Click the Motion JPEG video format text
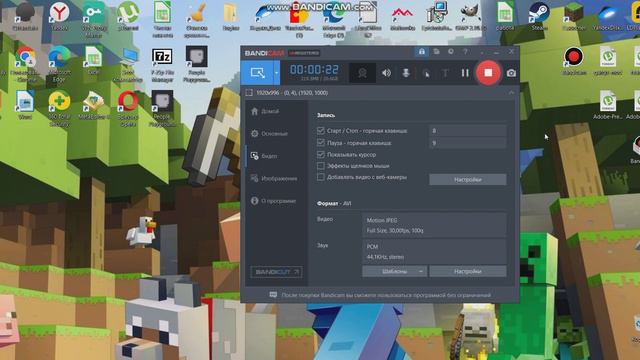Screen dimensions: 640x360 click(x=382, y=220)
